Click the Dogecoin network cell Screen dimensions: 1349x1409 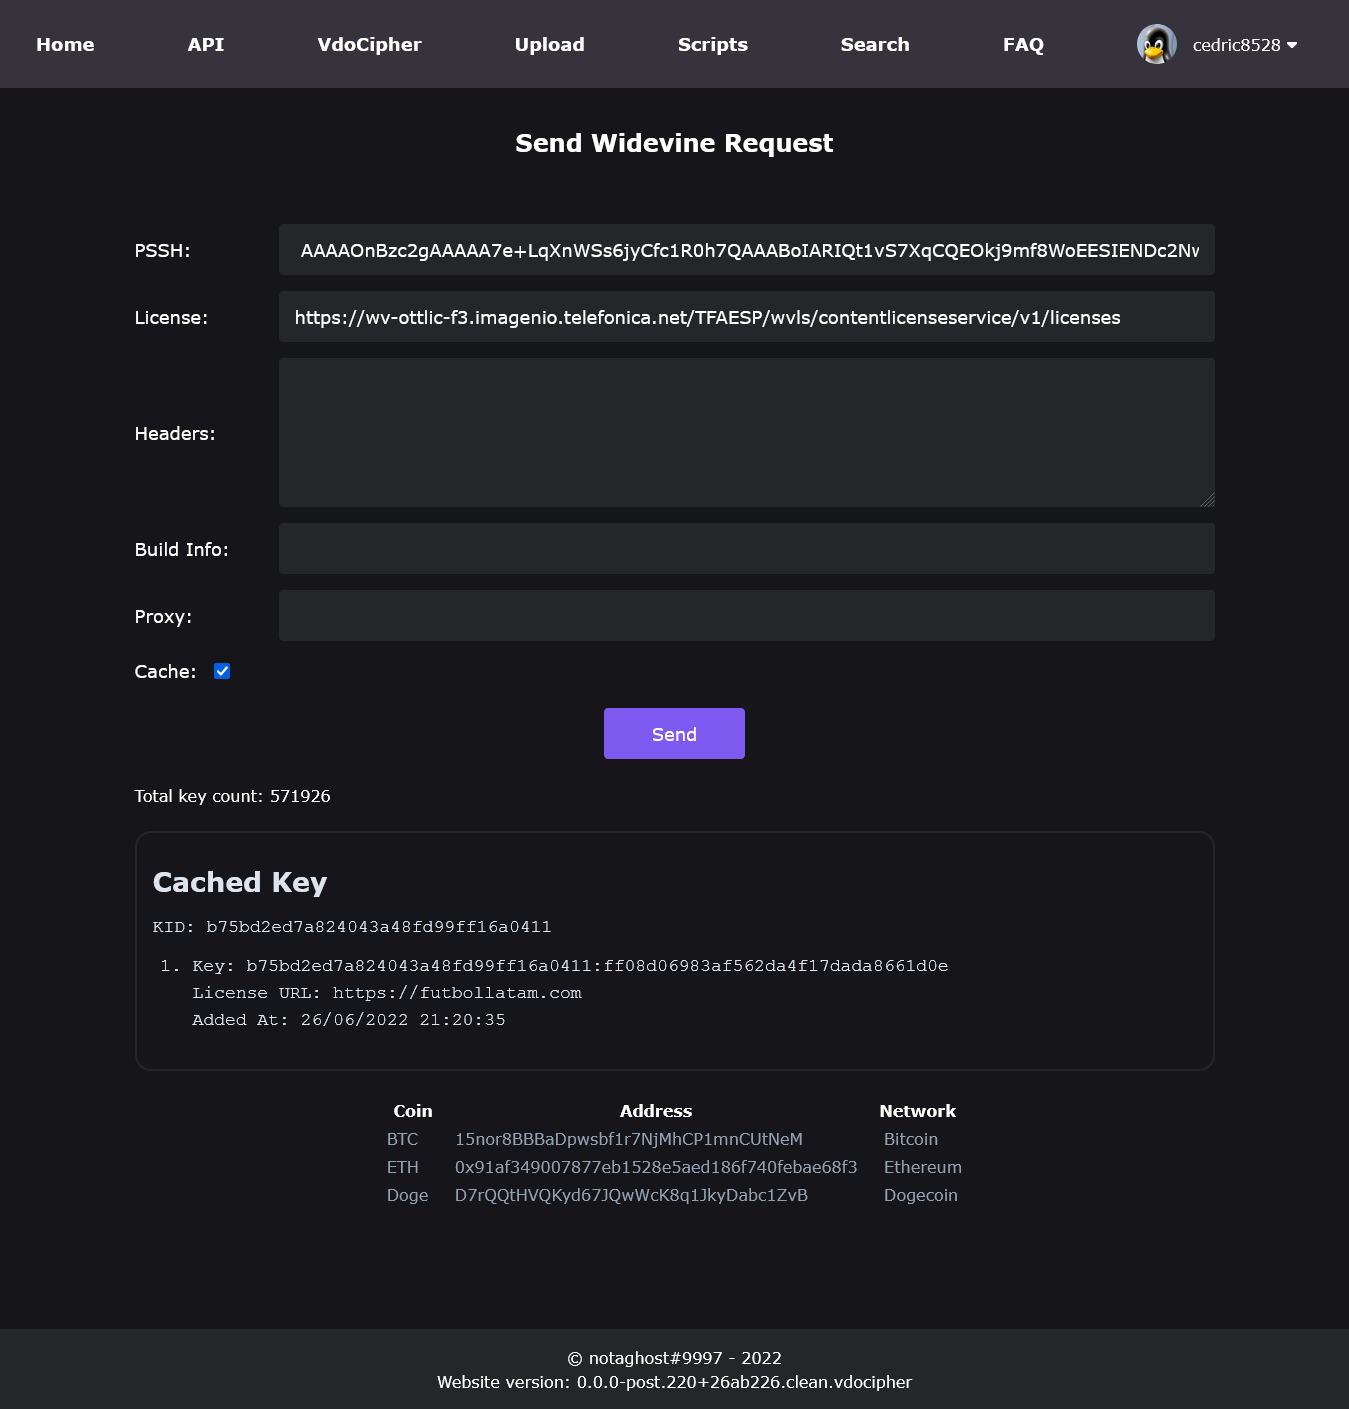(x=921, y=1195)
